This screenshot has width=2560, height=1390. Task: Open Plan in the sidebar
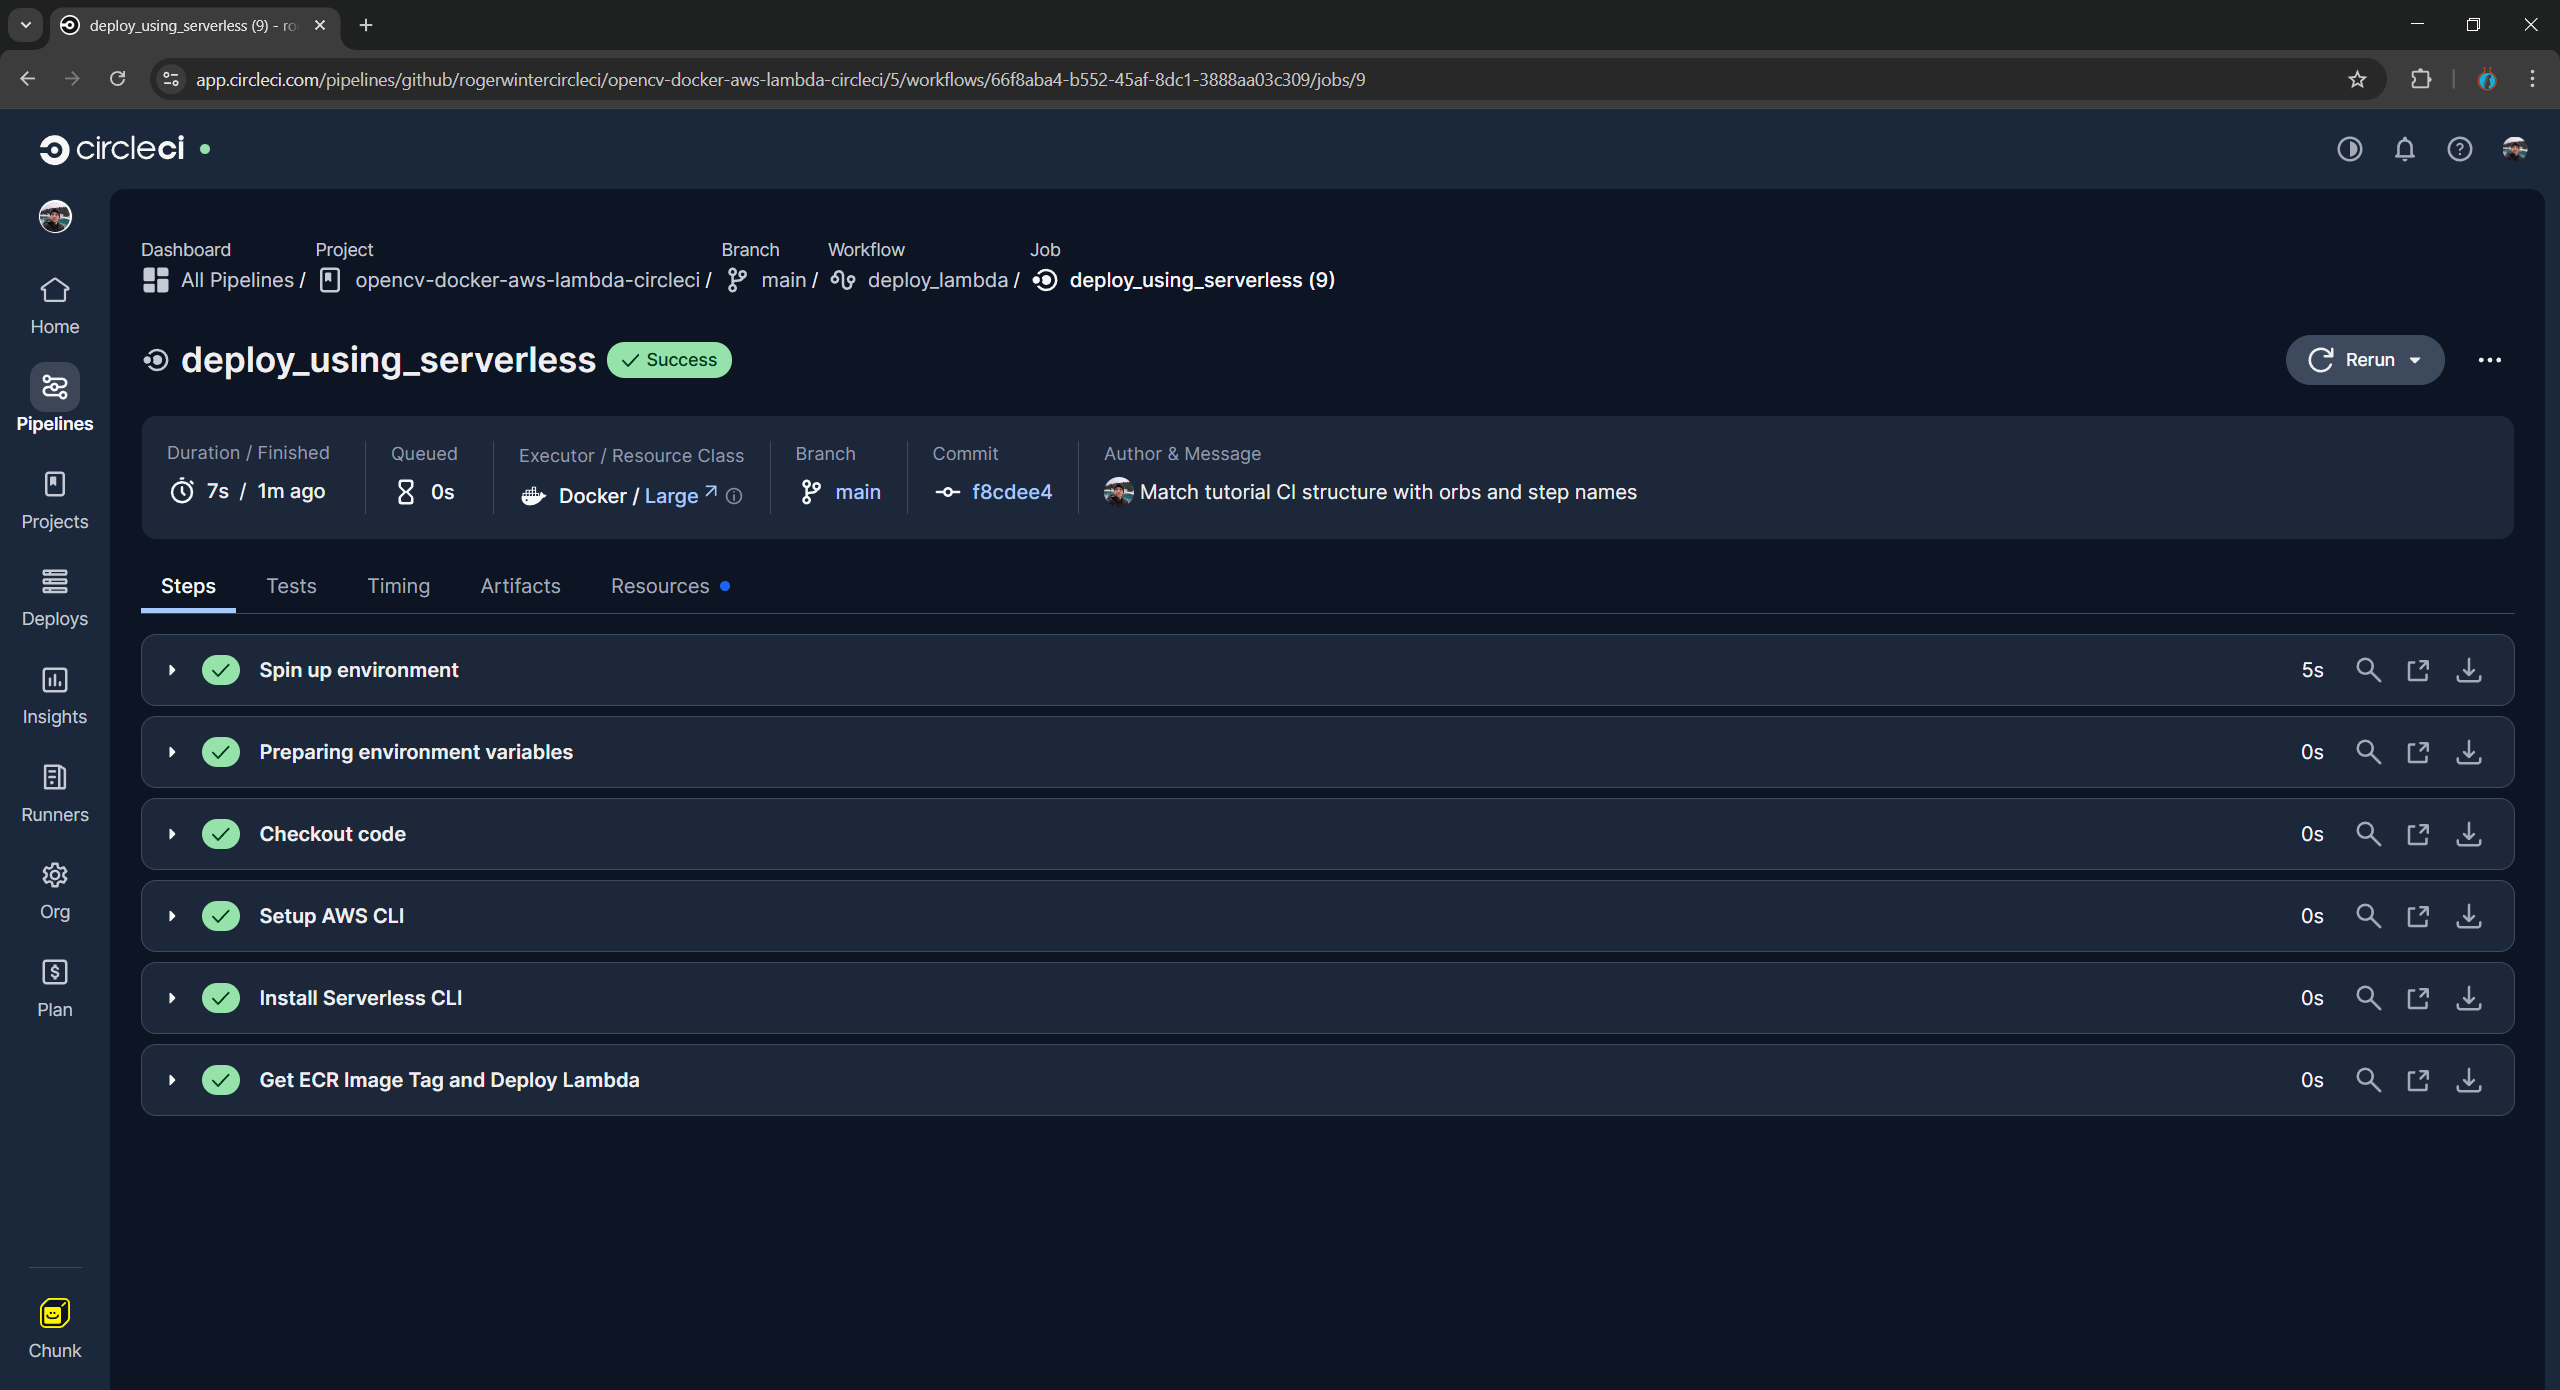point(54,989)
